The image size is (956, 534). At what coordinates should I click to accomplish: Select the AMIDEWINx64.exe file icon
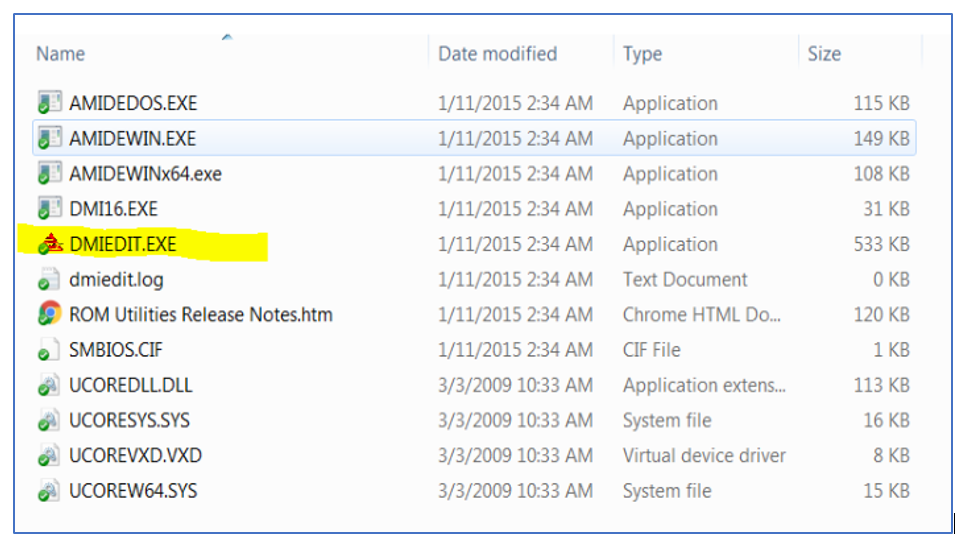coord(49,173)
